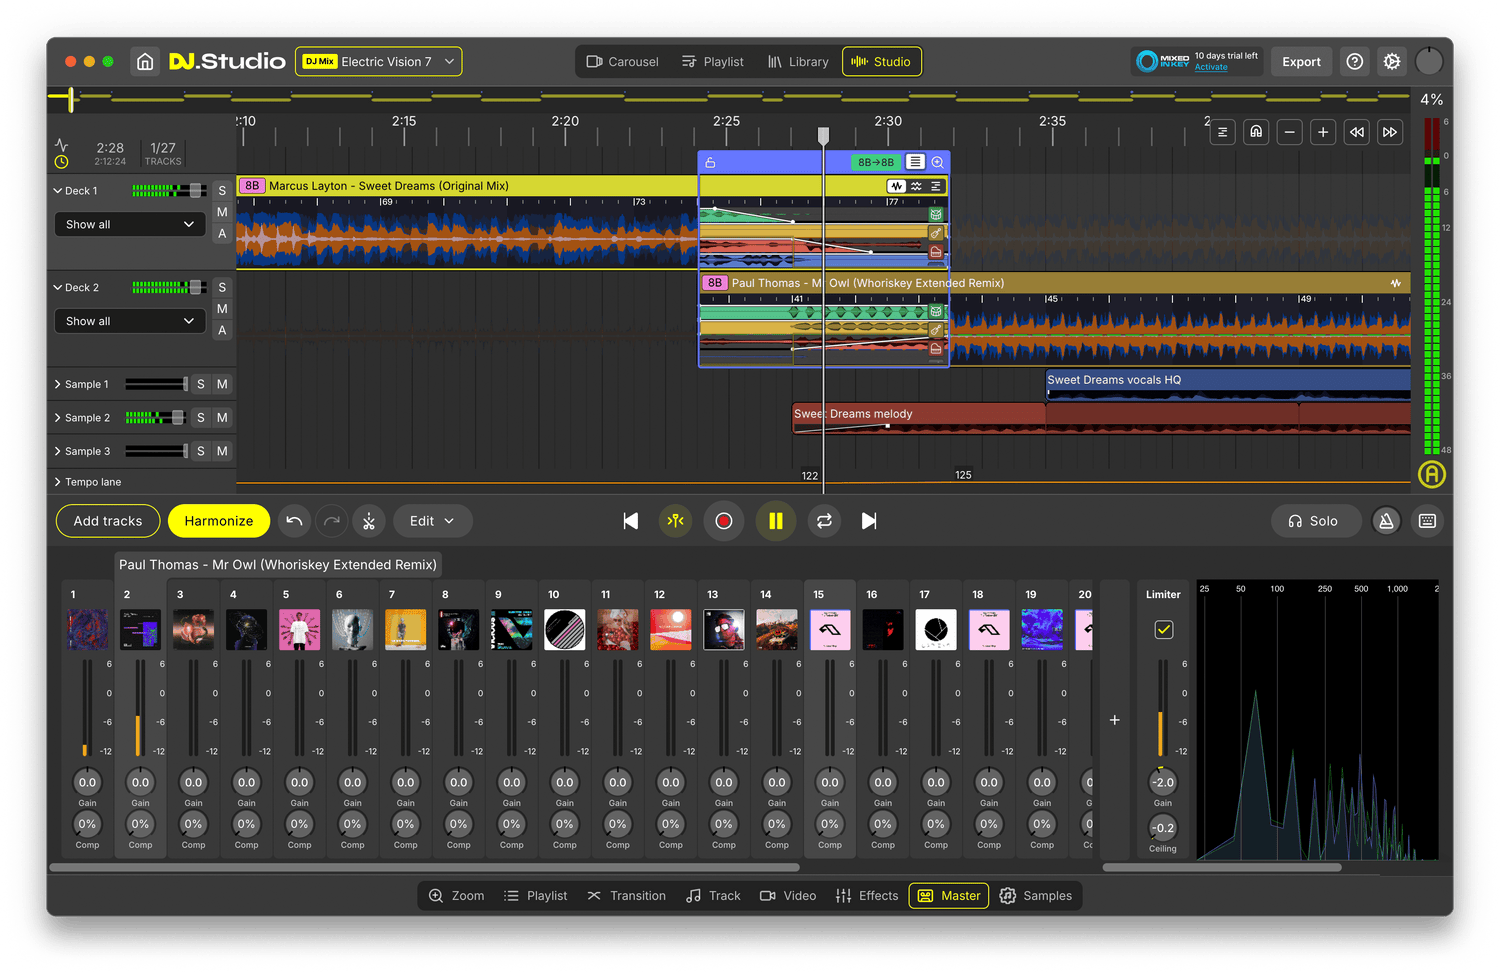Open the Transition tab at bottom
This screenshot has height=972, width=1500.
click(x=627, y=896)
